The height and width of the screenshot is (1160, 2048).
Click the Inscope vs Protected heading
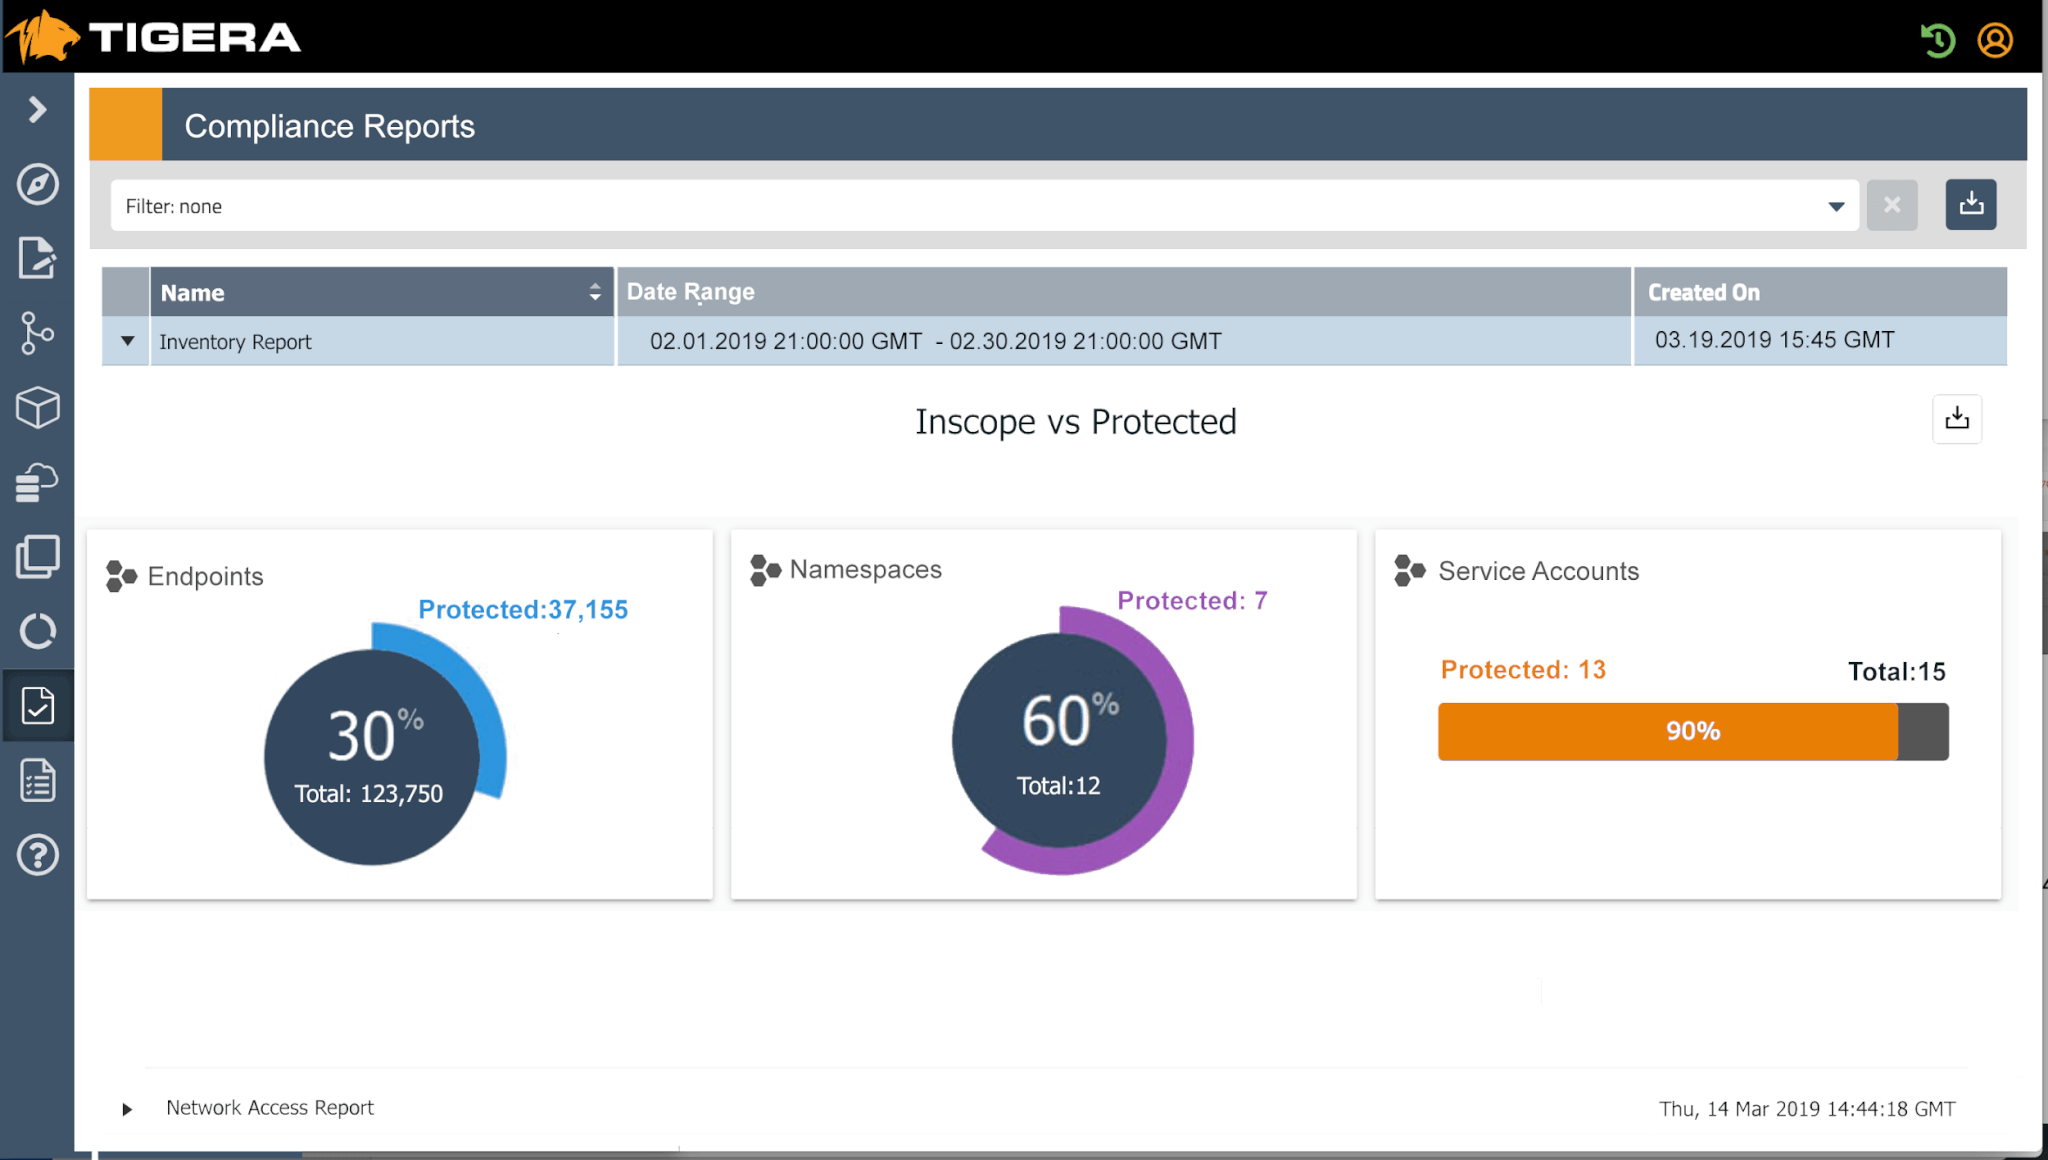(1076, 422)
